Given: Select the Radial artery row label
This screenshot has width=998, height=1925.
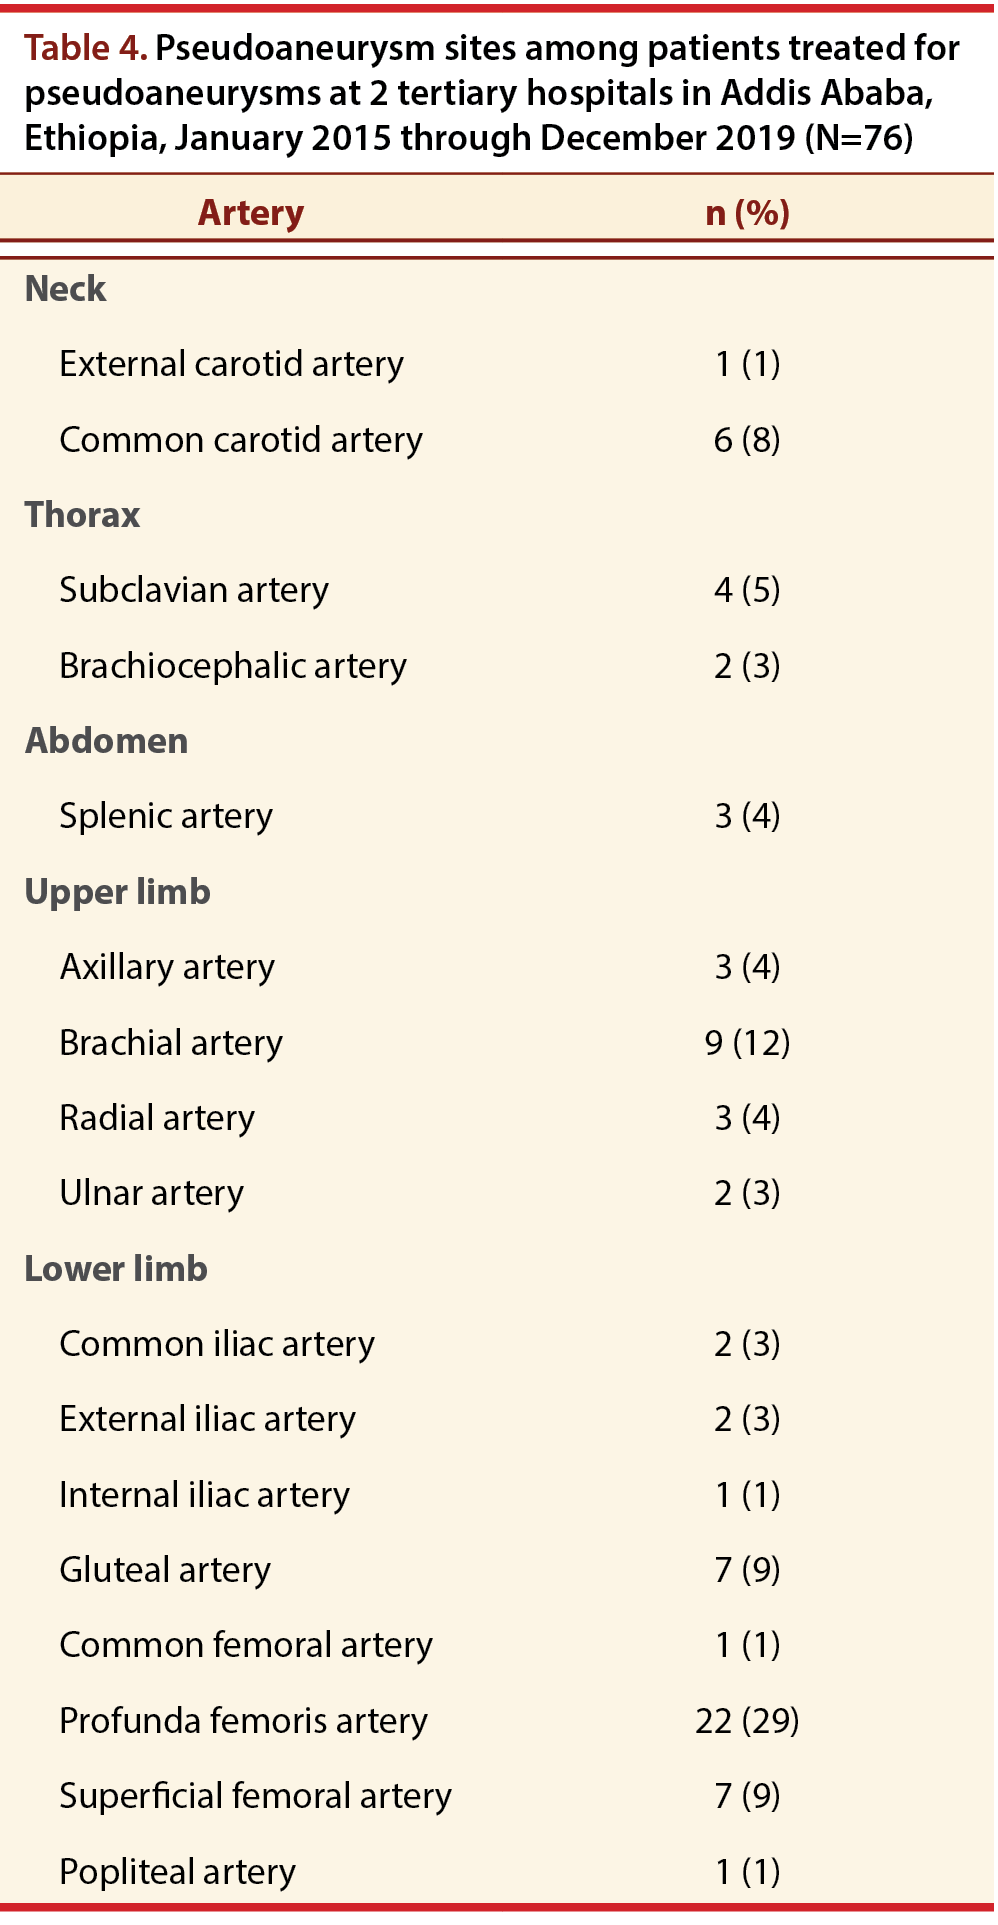Looking at the screenshot, I should pyautogui.click(x=157, y=1117).
